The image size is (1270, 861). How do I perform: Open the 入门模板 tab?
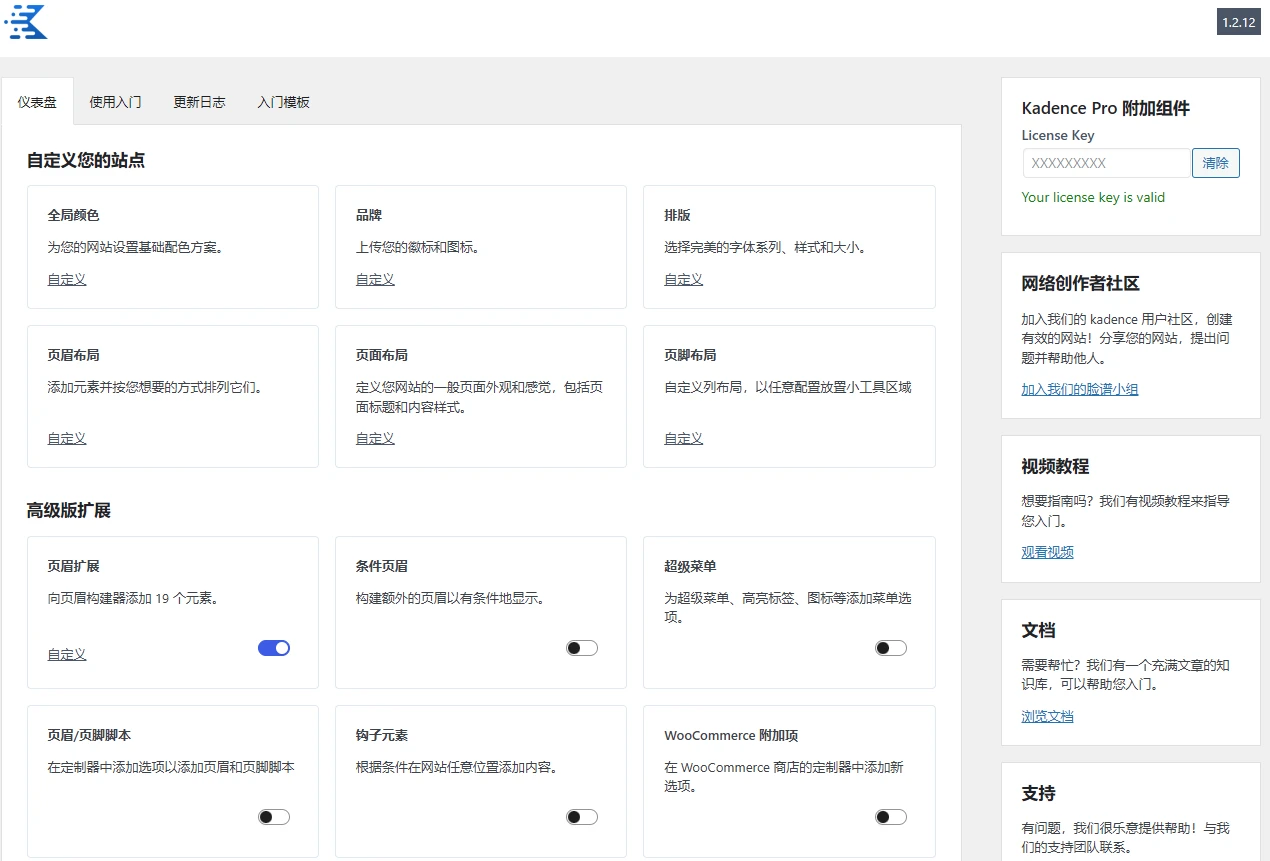283,101
